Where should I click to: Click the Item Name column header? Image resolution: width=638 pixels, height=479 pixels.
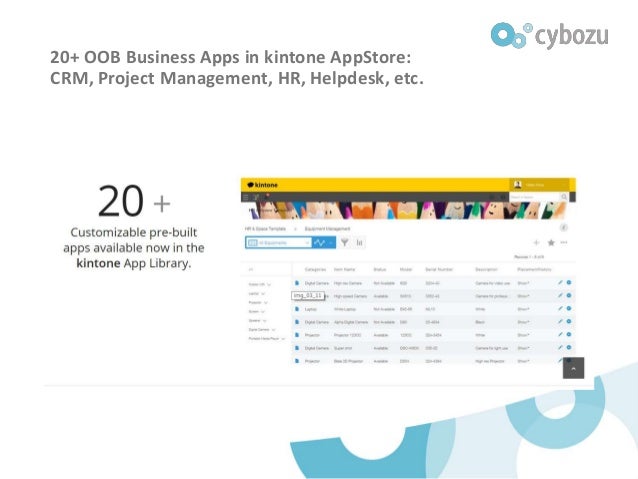344,269
